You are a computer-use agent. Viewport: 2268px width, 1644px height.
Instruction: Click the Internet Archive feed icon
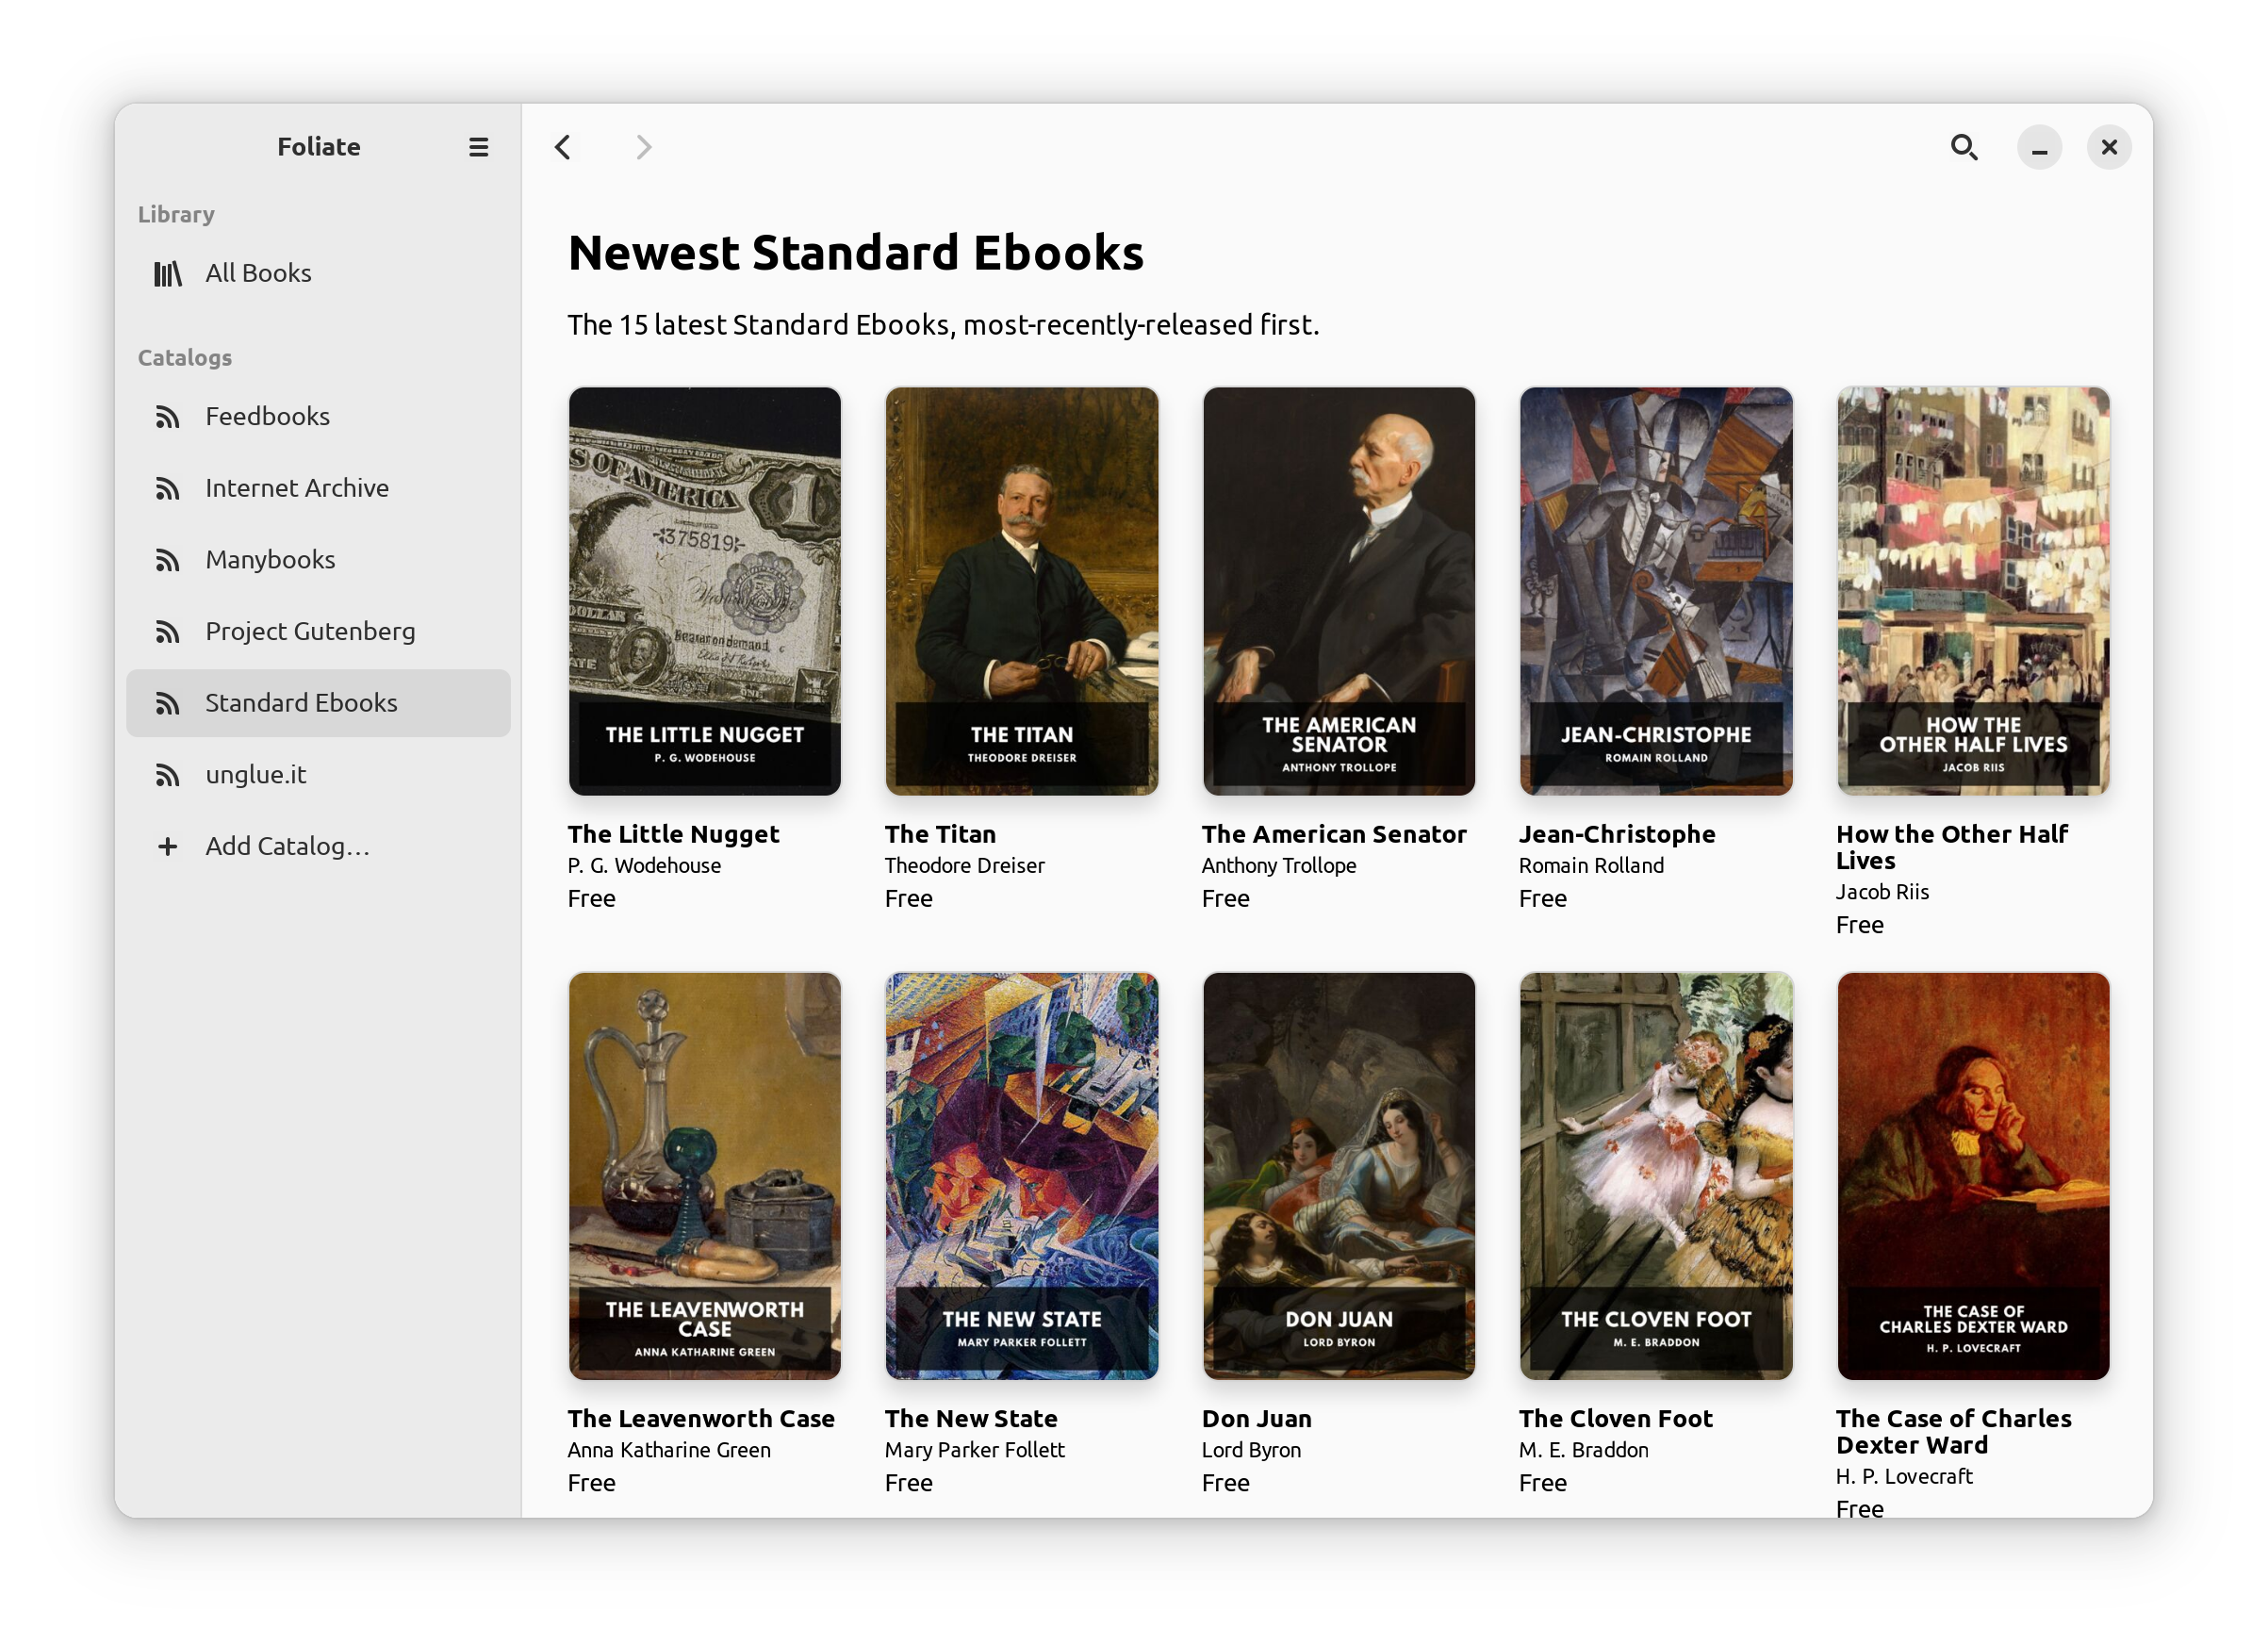pos(166,488)
